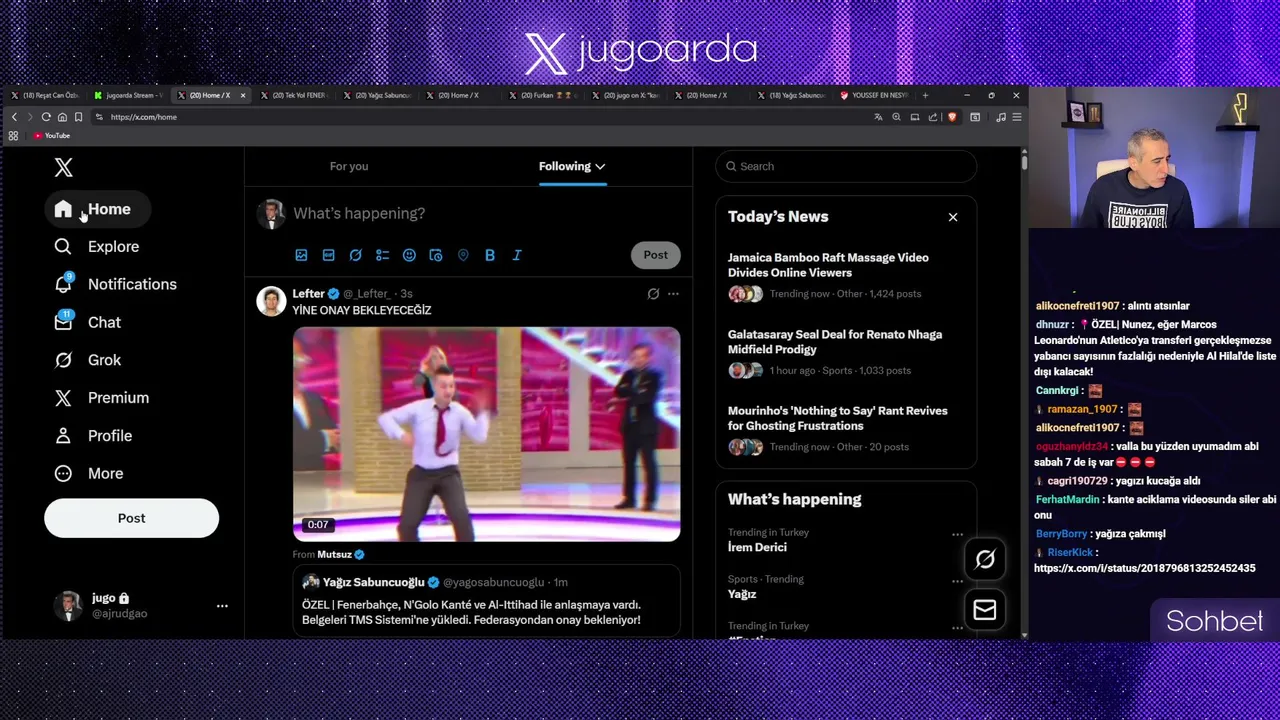
Task: Open Grok from the sidebar
Action: pyautogui.click(x=88, y=360)
